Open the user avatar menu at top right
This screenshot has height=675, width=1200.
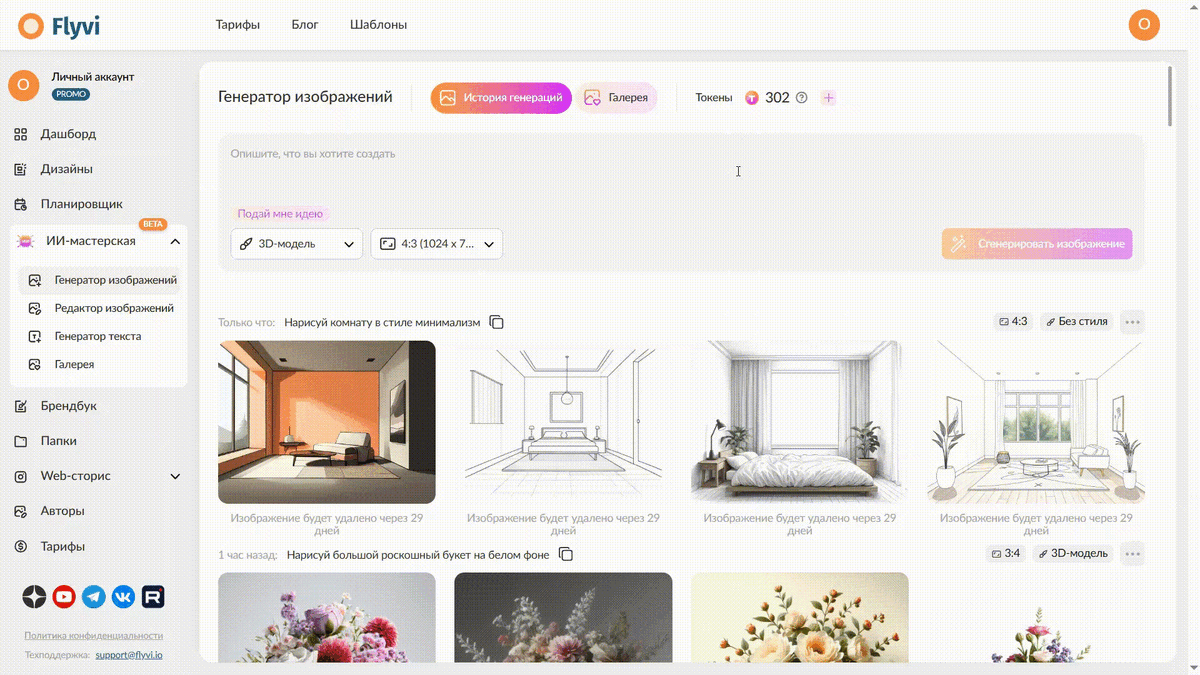(x=1144, y=25)
